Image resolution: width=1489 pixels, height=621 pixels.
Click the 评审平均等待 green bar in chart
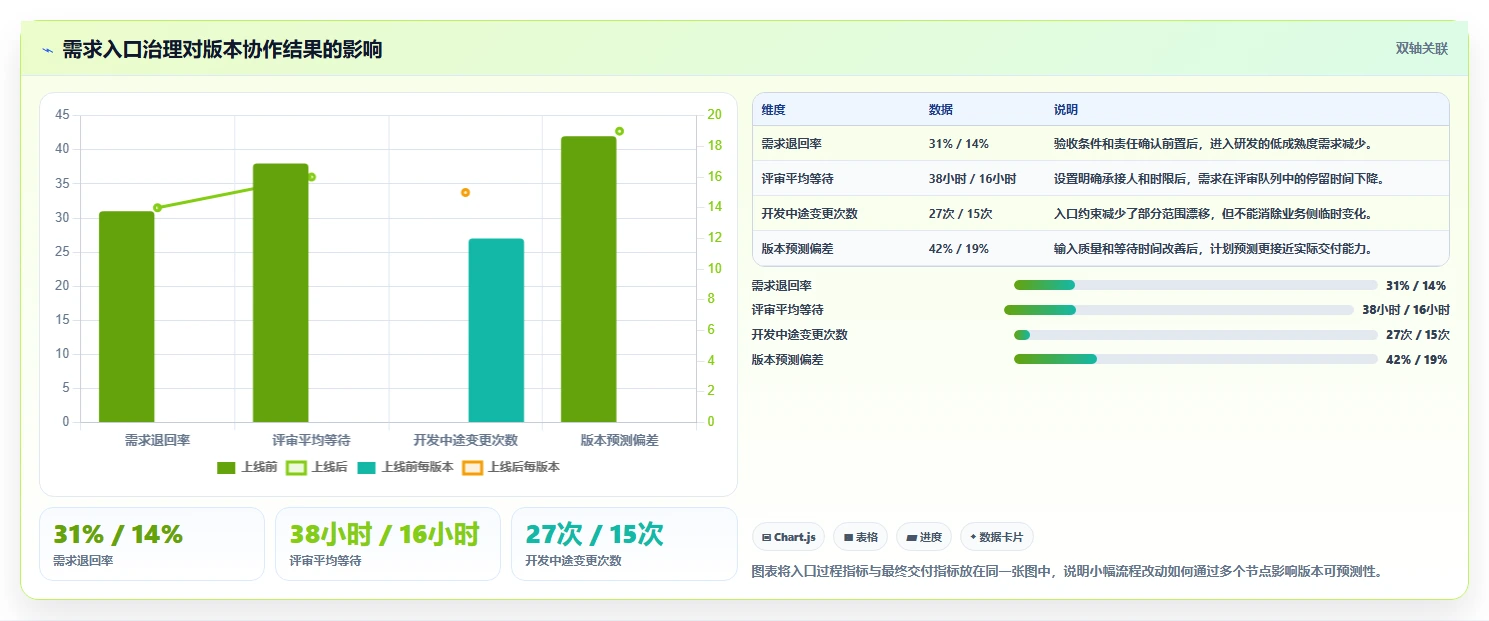pyautogui.click(x=281, y=293)
